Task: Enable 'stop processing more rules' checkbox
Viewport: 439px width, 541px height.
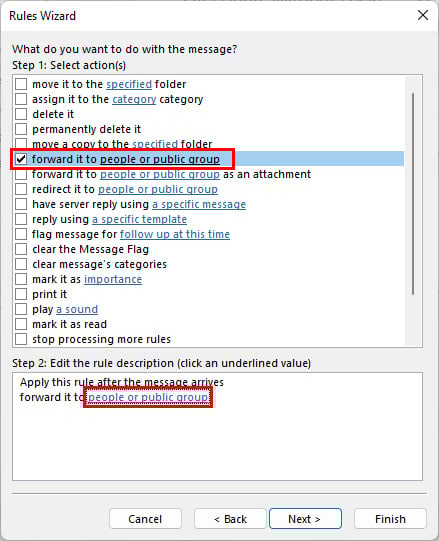Action: tap(21, 339)
